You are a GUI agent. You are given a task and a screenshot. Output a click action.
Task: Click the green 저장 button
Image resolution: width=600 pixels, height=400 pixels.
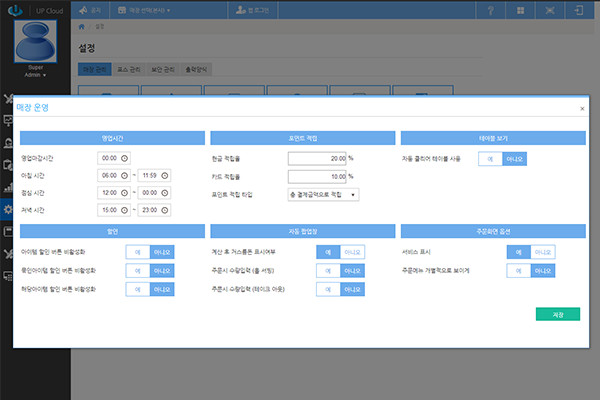point(557,314)
